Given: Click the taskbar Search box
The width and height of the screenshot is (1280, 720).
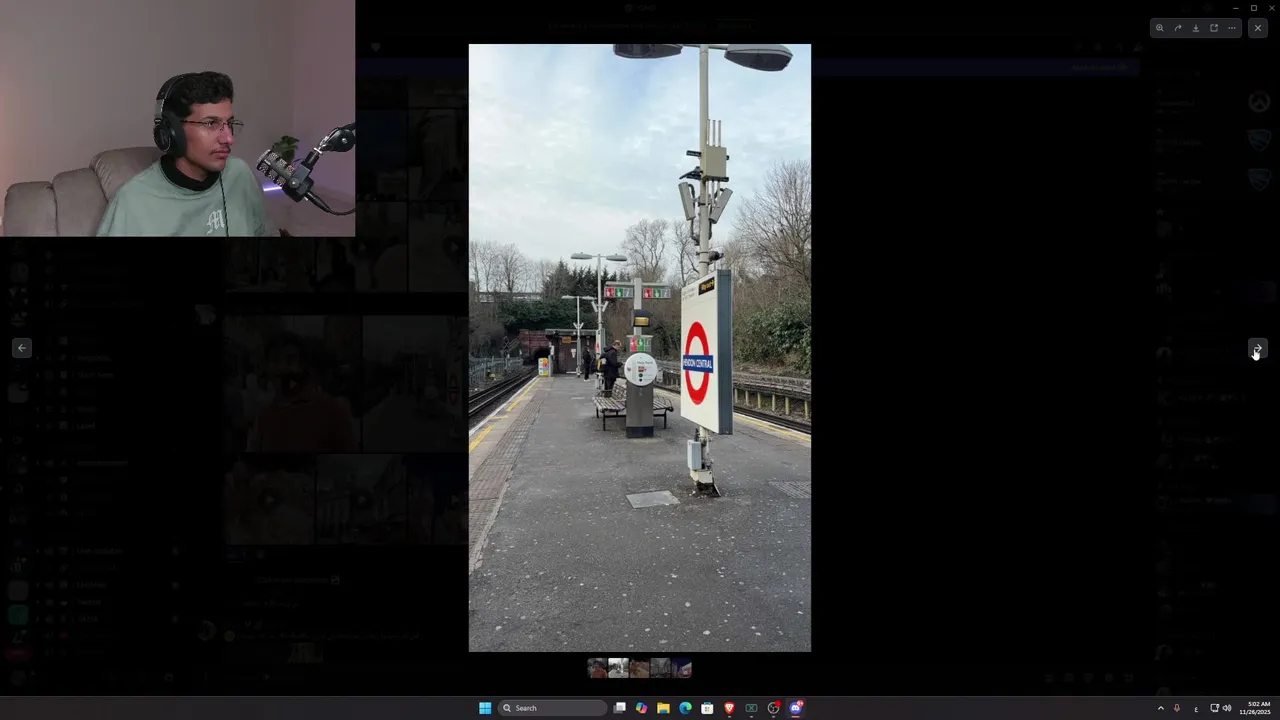Looking at the screenshot, I should pyautogui.click(x=553, y=708).
